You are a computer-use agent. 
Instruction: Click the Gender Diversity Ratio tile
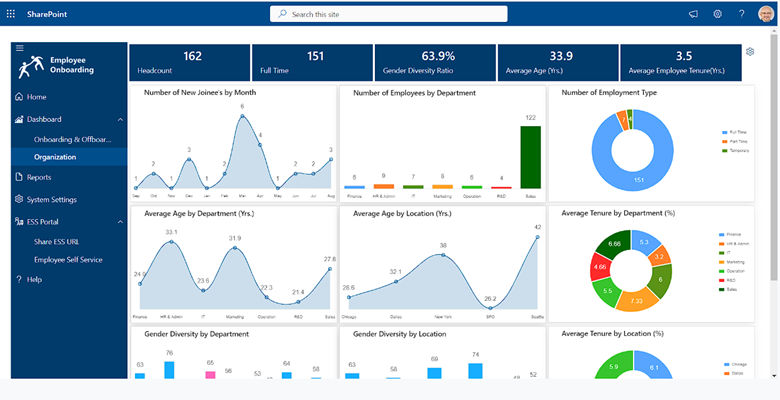tap(435, 63)
